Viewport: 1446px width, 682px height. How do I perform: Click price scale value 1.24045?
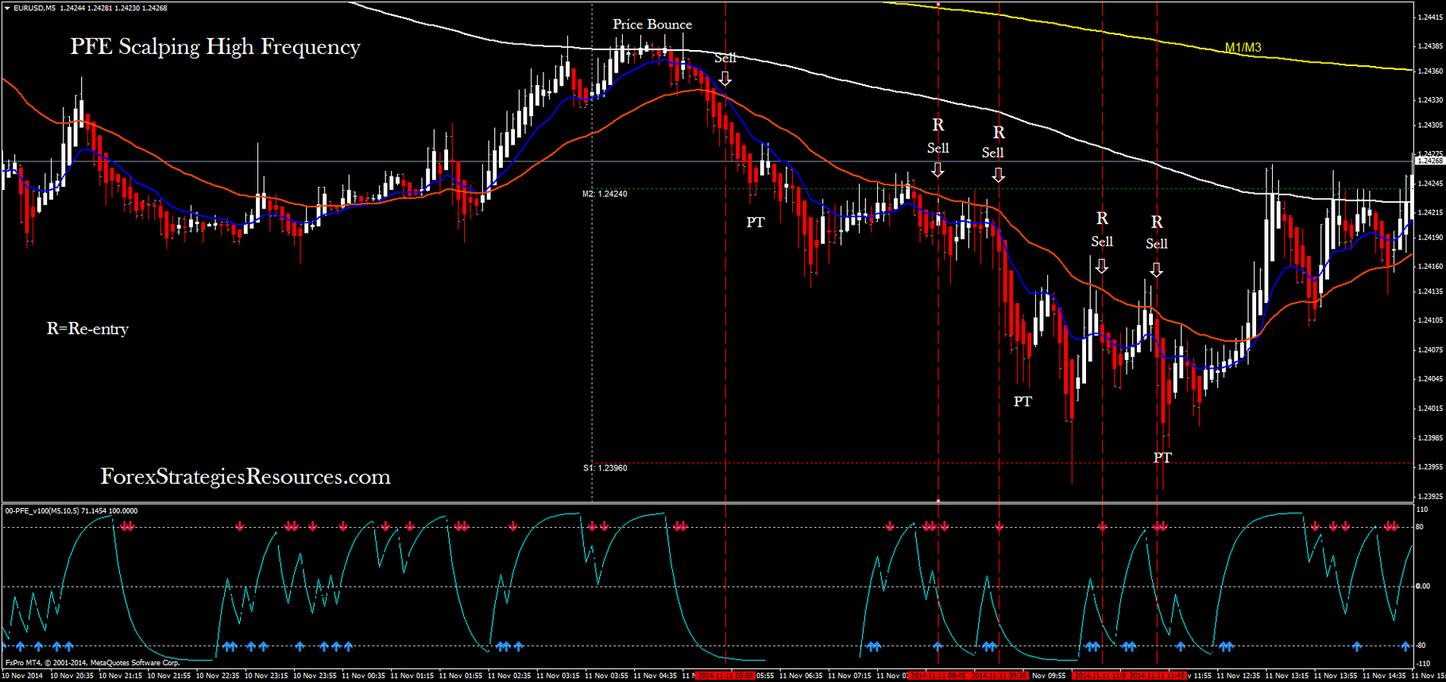point(1430,379)
